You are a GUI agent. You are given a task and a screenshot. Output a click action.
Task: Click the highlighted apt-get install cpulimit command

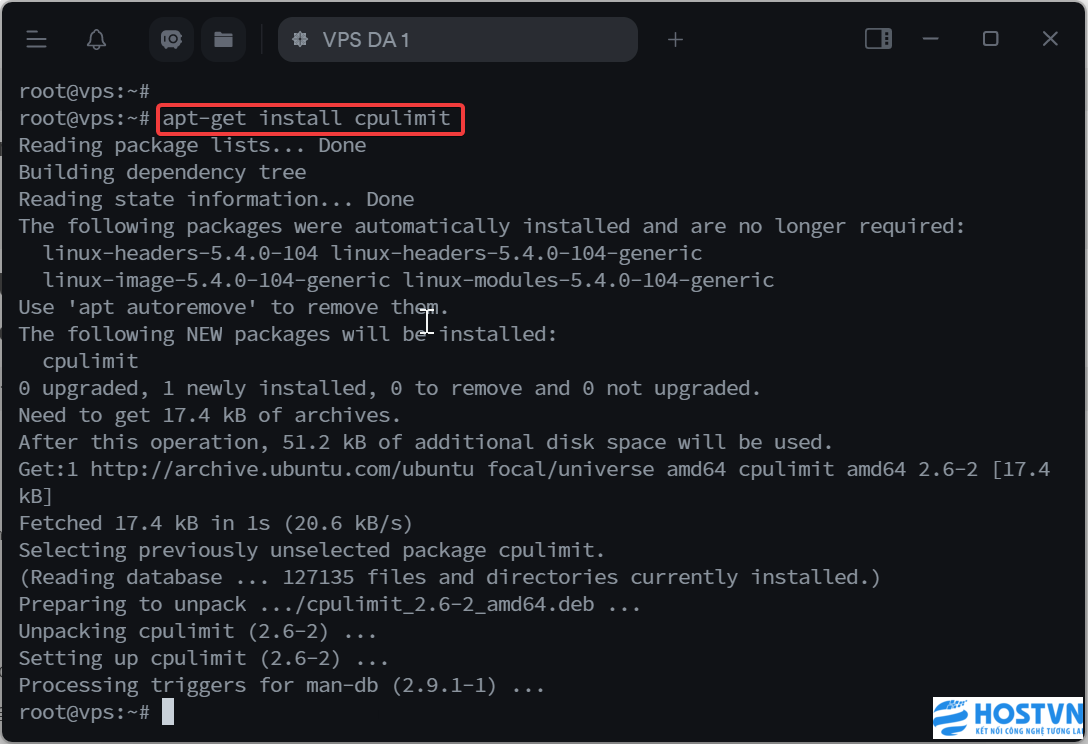(x=307, y=119)
